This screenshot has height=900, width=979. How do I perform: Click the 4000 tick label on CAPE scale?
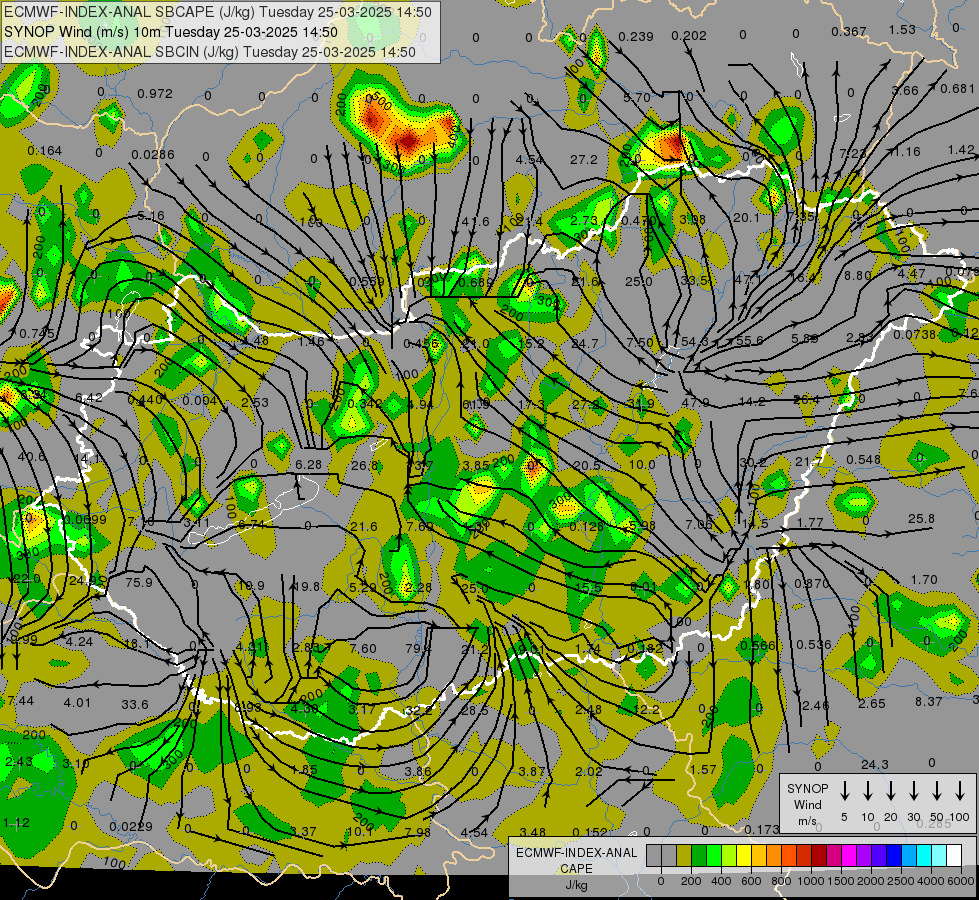pyautogui.click(x=930, y=881)
